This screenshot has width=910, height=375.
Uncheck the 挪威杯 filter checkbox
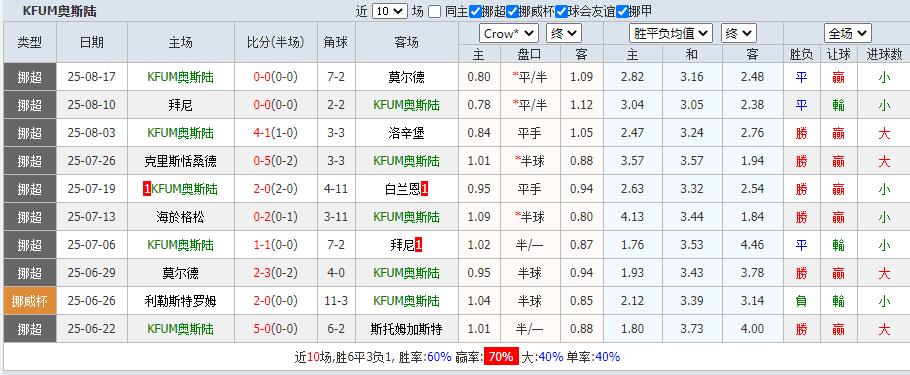(x=512, y=11)
